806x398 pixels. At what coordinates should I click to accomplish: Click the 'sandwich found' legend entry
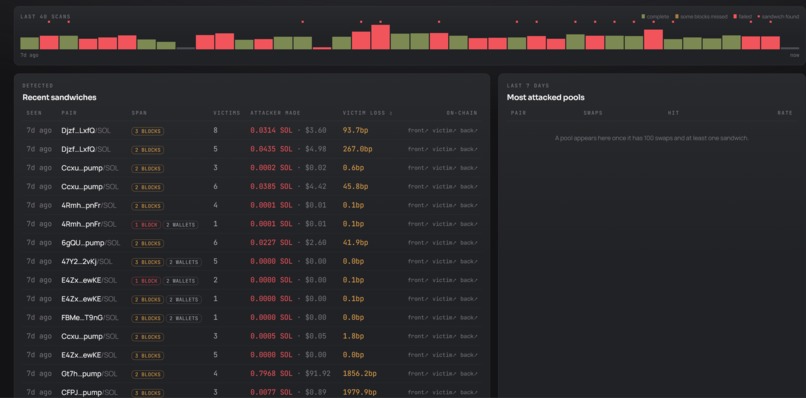[x=778, y=17]
